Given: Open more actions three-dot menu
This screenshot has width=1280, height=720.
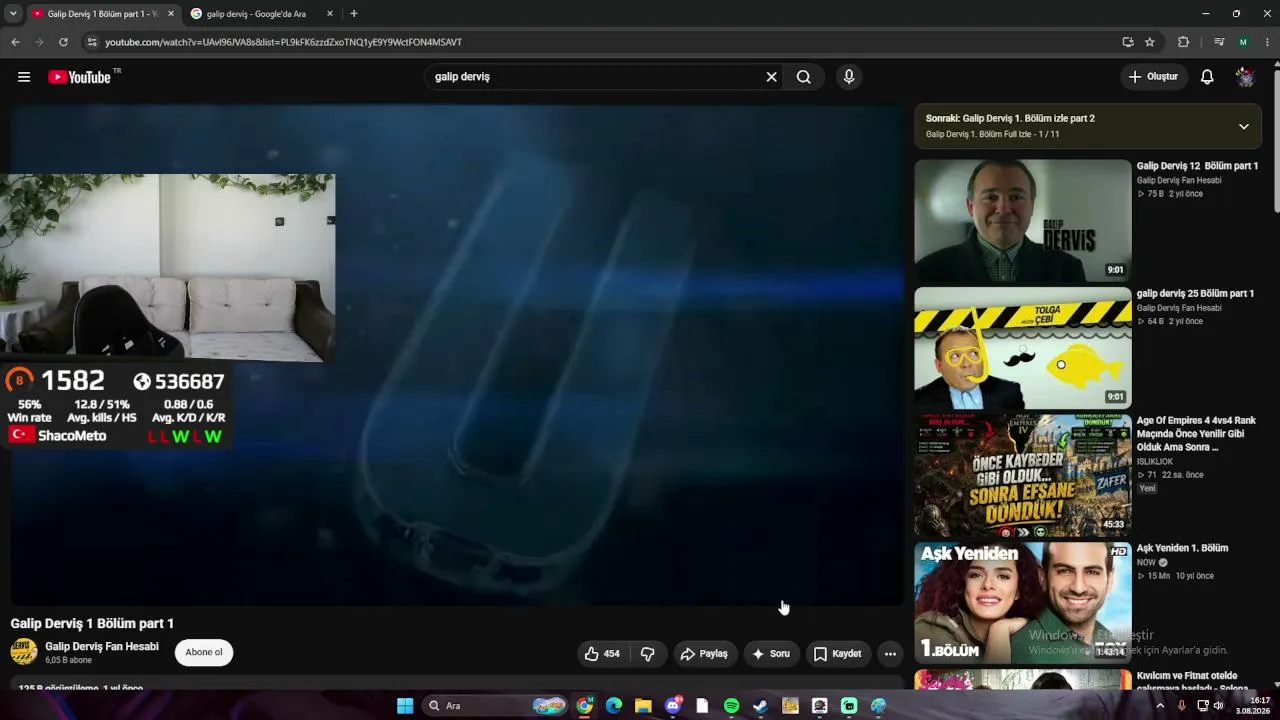Looking at the screenshot, I should point(890,654).
